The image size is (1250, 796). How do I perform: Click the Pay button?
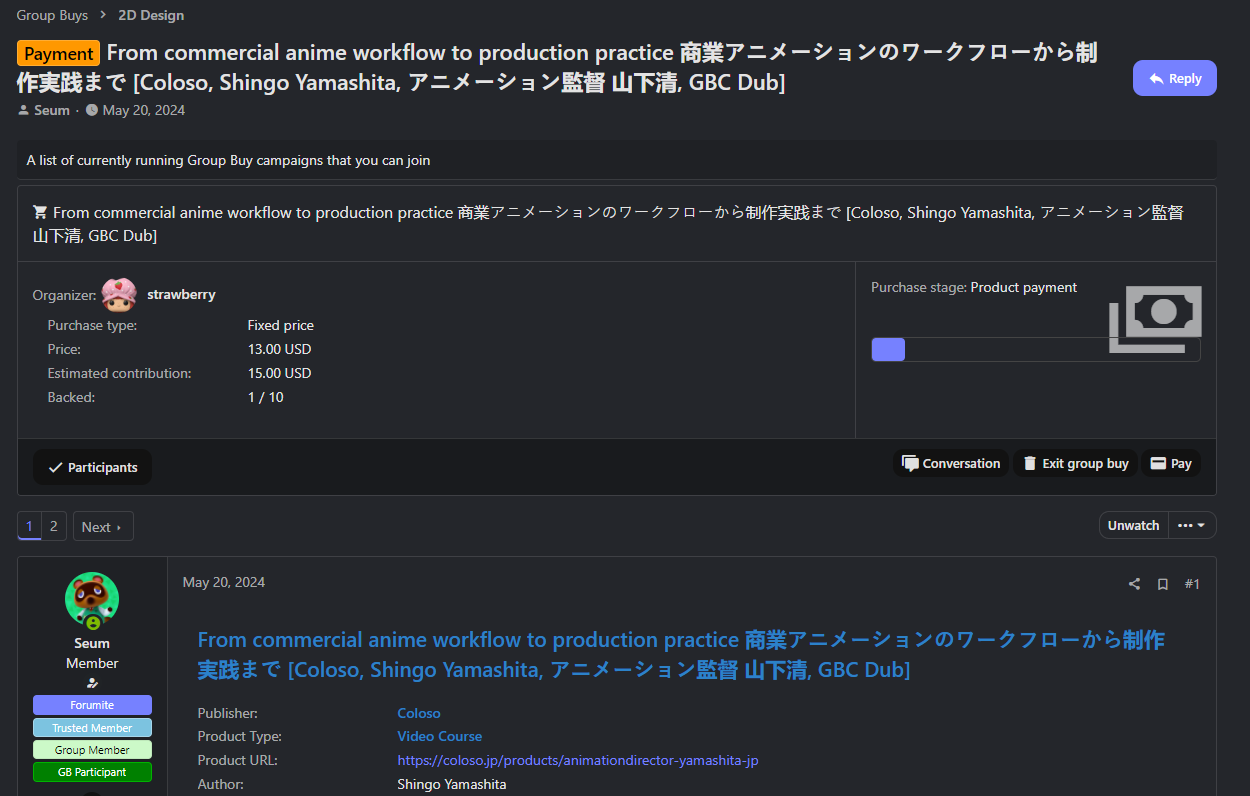(1171, 464)
